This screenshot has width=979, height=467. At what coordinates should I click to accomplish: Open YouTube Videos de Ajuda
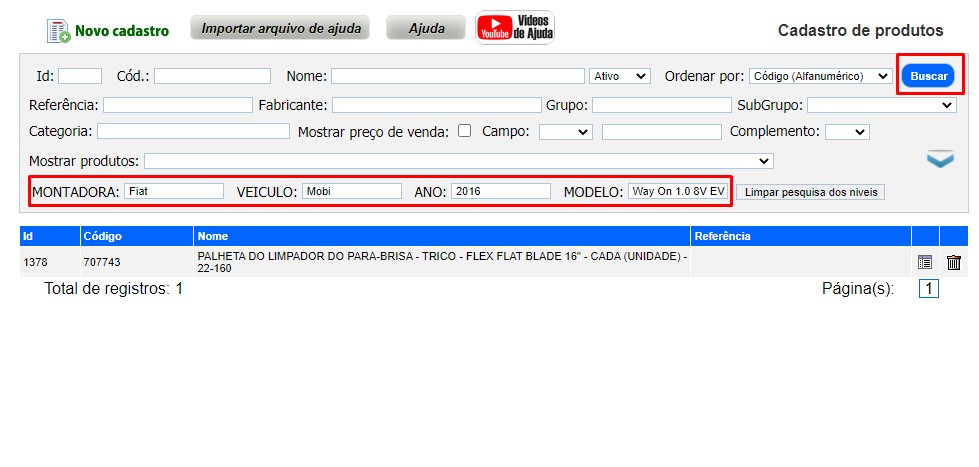coord(514,27)
